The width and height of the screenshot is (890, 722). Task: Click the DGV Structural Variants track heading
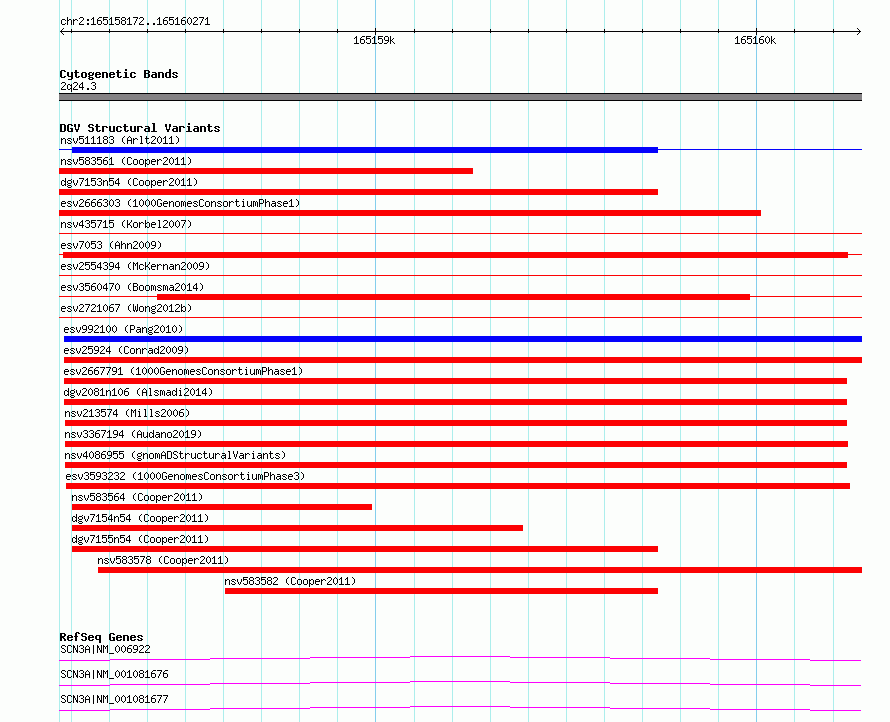(x=140, y=128)
